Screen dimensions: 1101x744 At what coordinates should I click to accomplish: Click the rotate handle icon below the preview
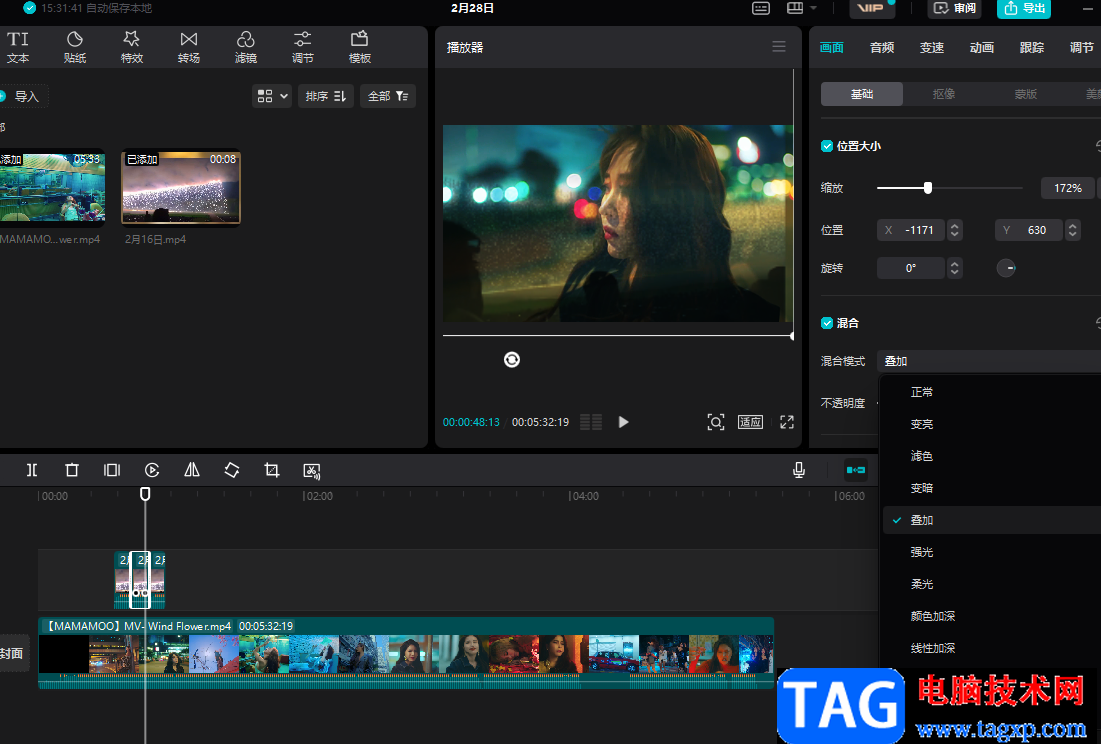[512, 359]
